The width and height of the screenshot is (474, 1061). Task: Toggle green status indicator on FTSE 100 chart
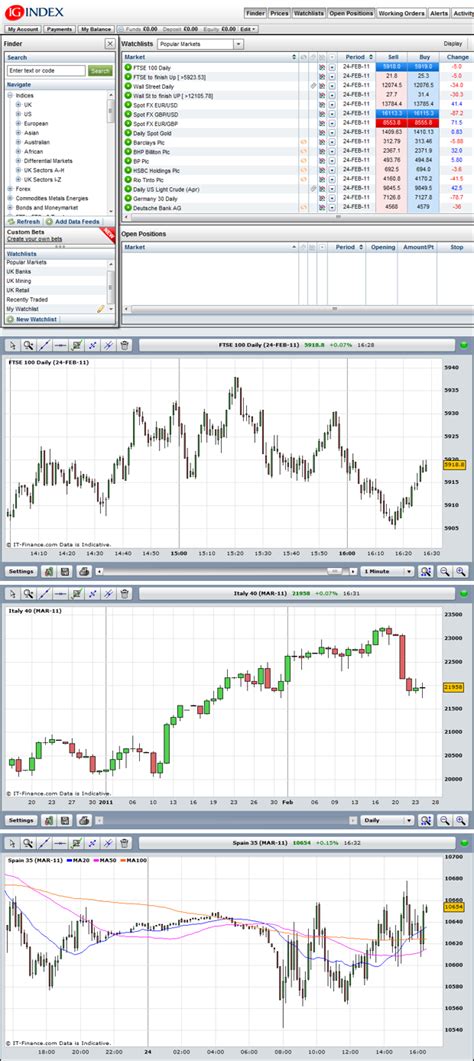click(463, 345)
